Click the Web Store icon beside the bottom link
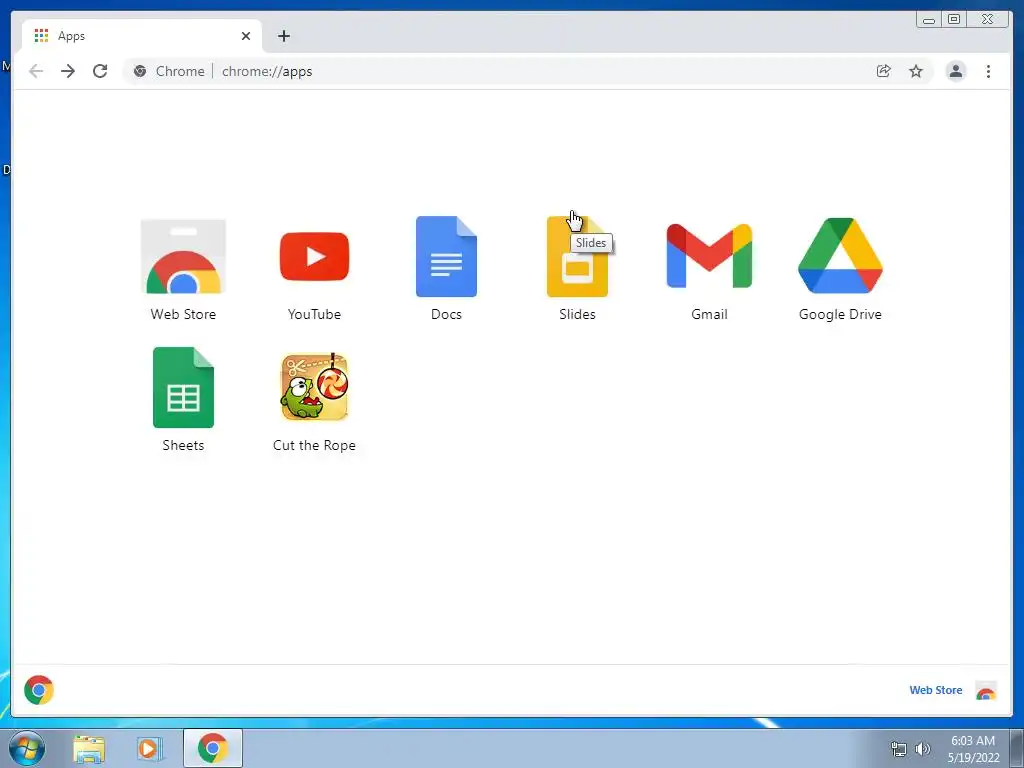This screenshot has width=1024, height=768. pos(986,690)
